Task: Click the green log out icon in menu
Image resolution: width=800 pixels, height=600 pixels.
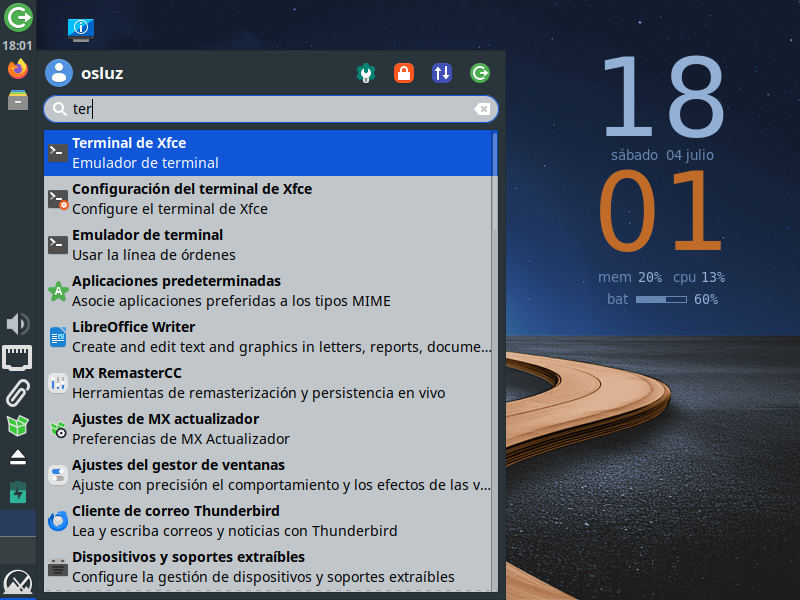Action: 480,73
